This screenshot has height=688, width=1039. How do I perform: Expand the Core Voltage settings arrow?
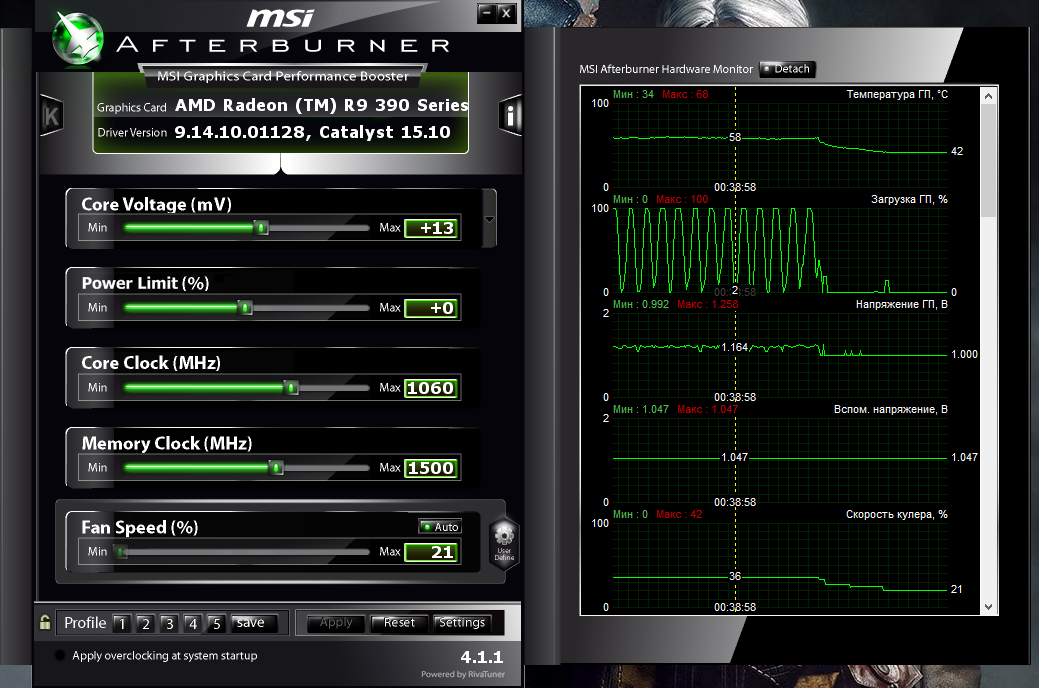point(489,219)
